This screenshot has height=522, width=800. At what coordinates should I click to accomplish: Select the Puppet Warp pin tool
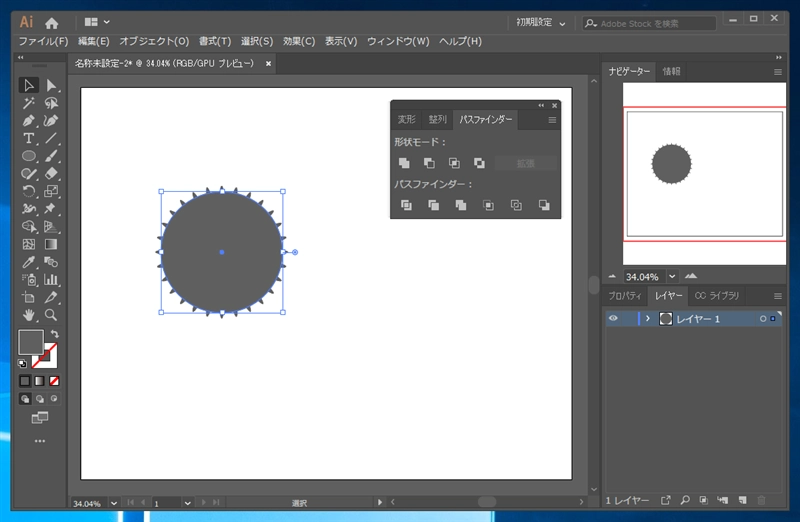coord(51,209)
